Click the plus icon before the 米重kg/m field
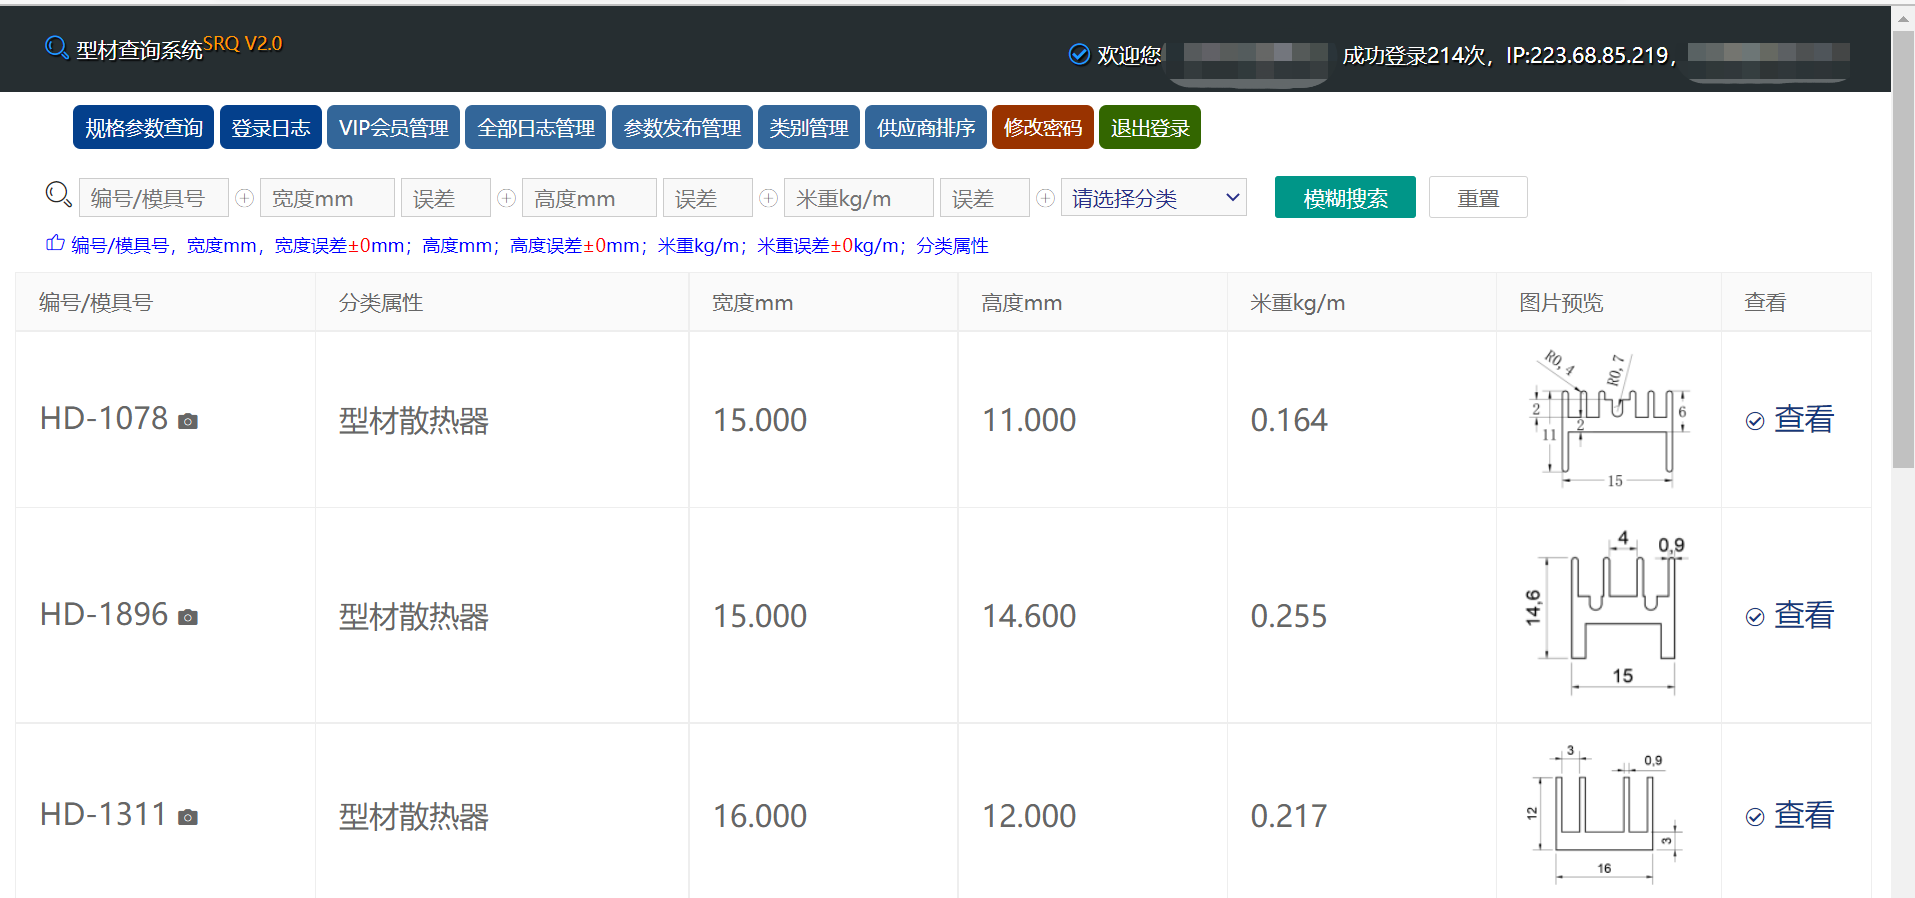The width and height of the screenshot is (1915, 898). pos(769,198)
